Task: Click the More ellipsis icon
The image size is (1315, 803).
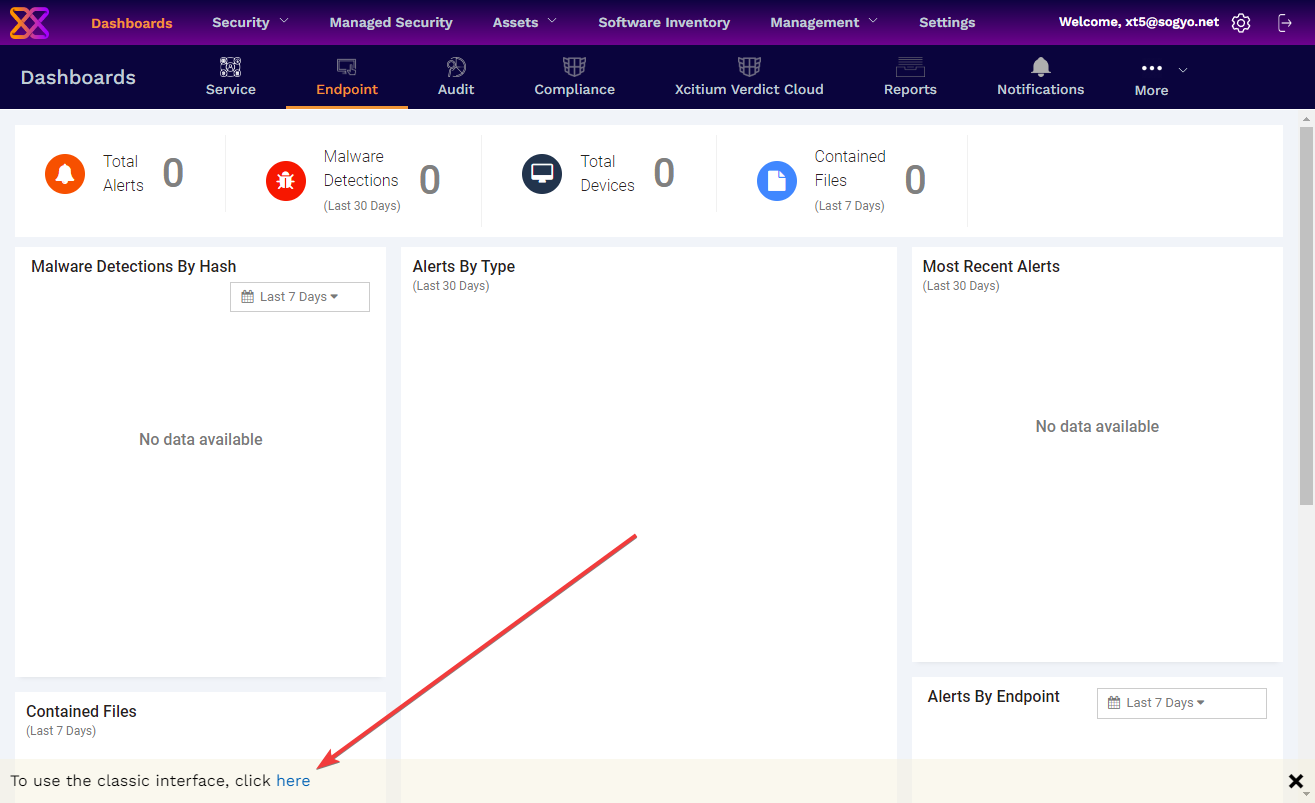Action: point(1152,69)
